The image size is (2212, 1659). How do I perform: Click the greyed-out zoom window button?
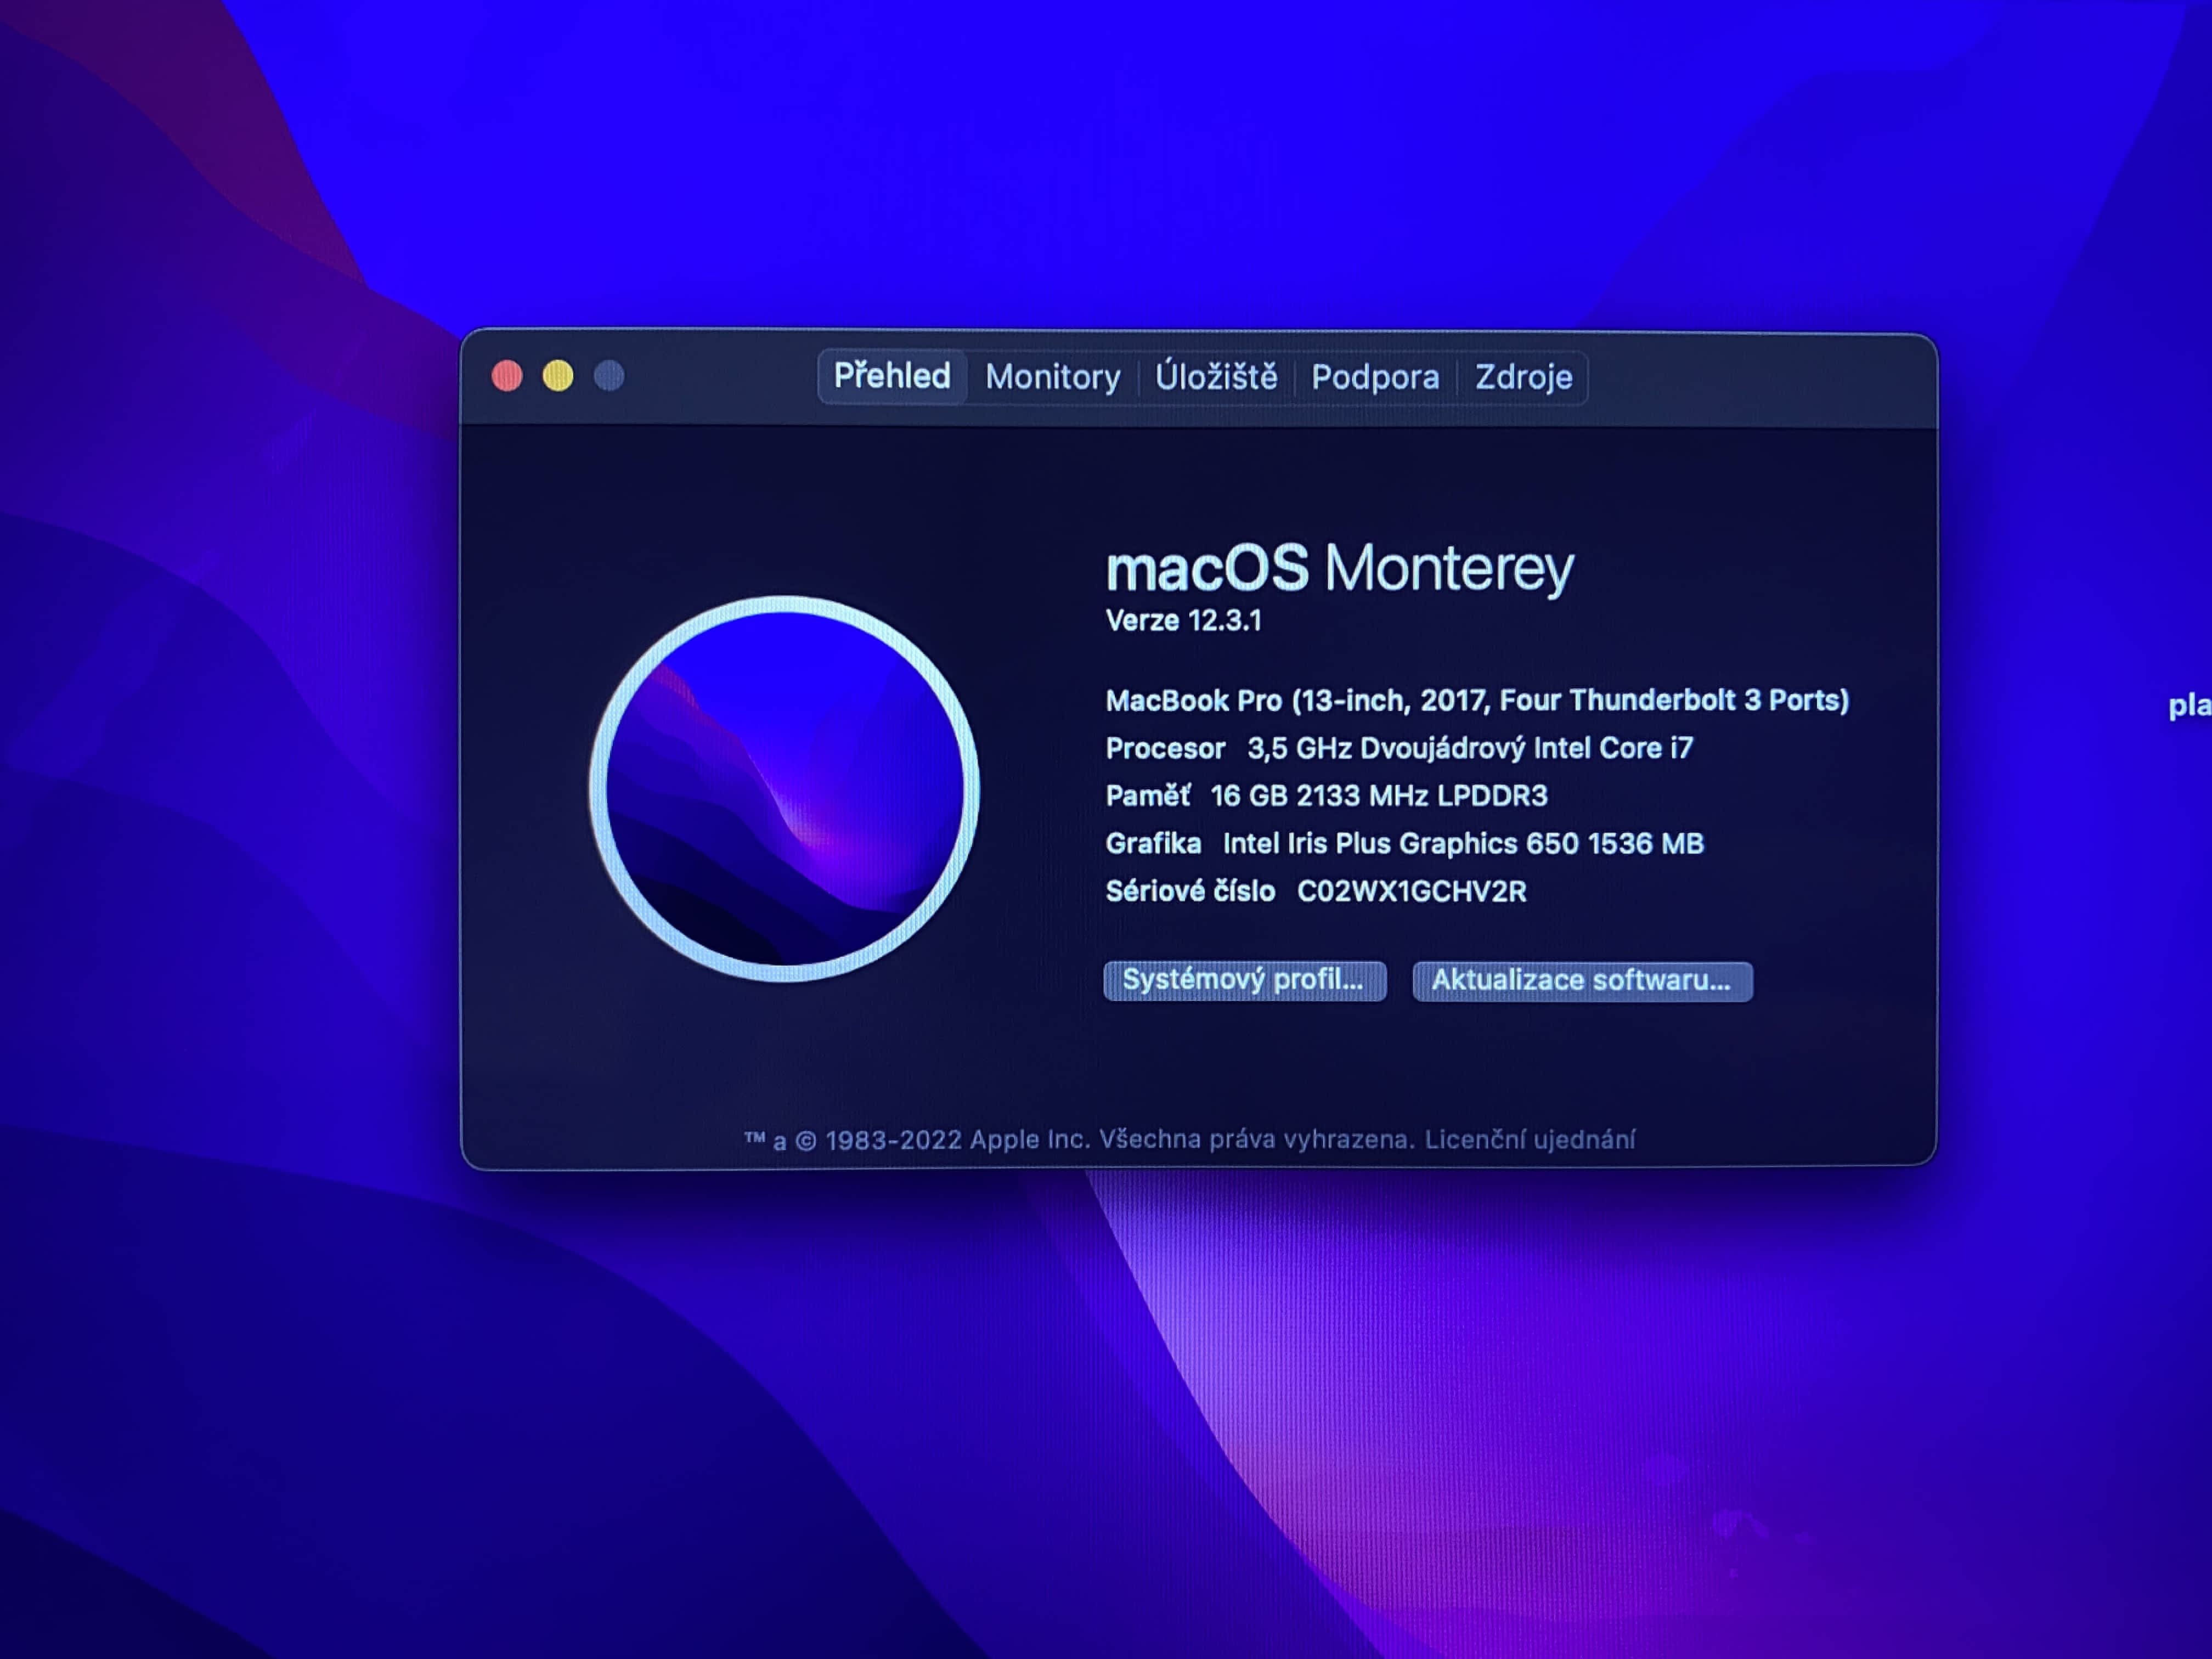coord(609,376)
